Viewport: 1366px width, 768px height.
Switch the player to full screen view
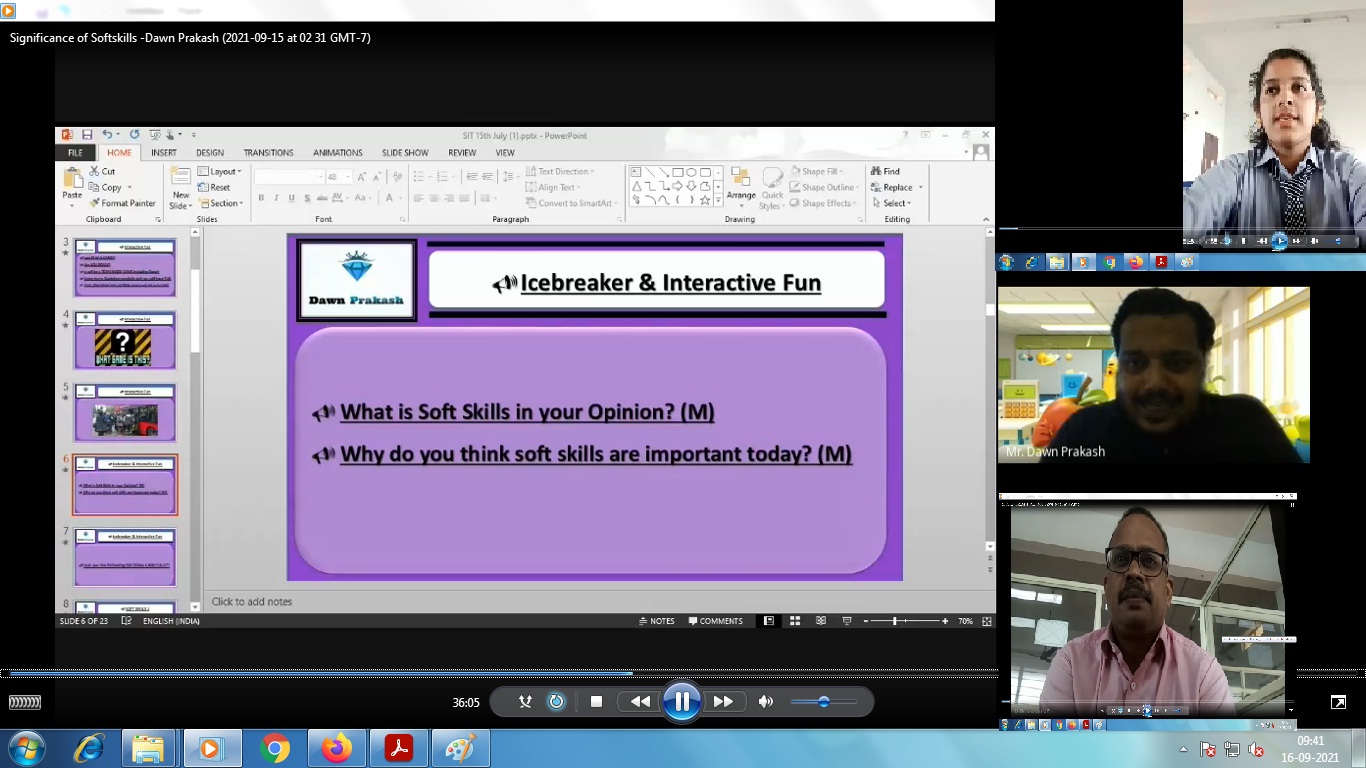pos(1338,702)
